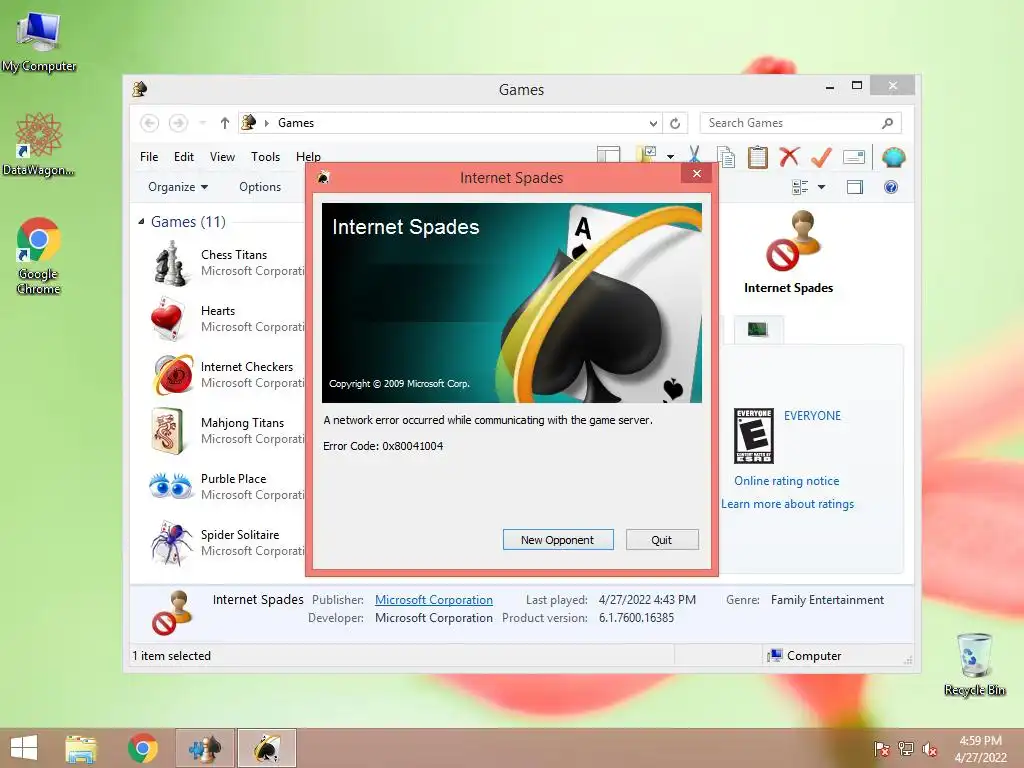Open the folder options icon dropdown arrow
The height and width of the screenshot is (768, 1024).
670,157
